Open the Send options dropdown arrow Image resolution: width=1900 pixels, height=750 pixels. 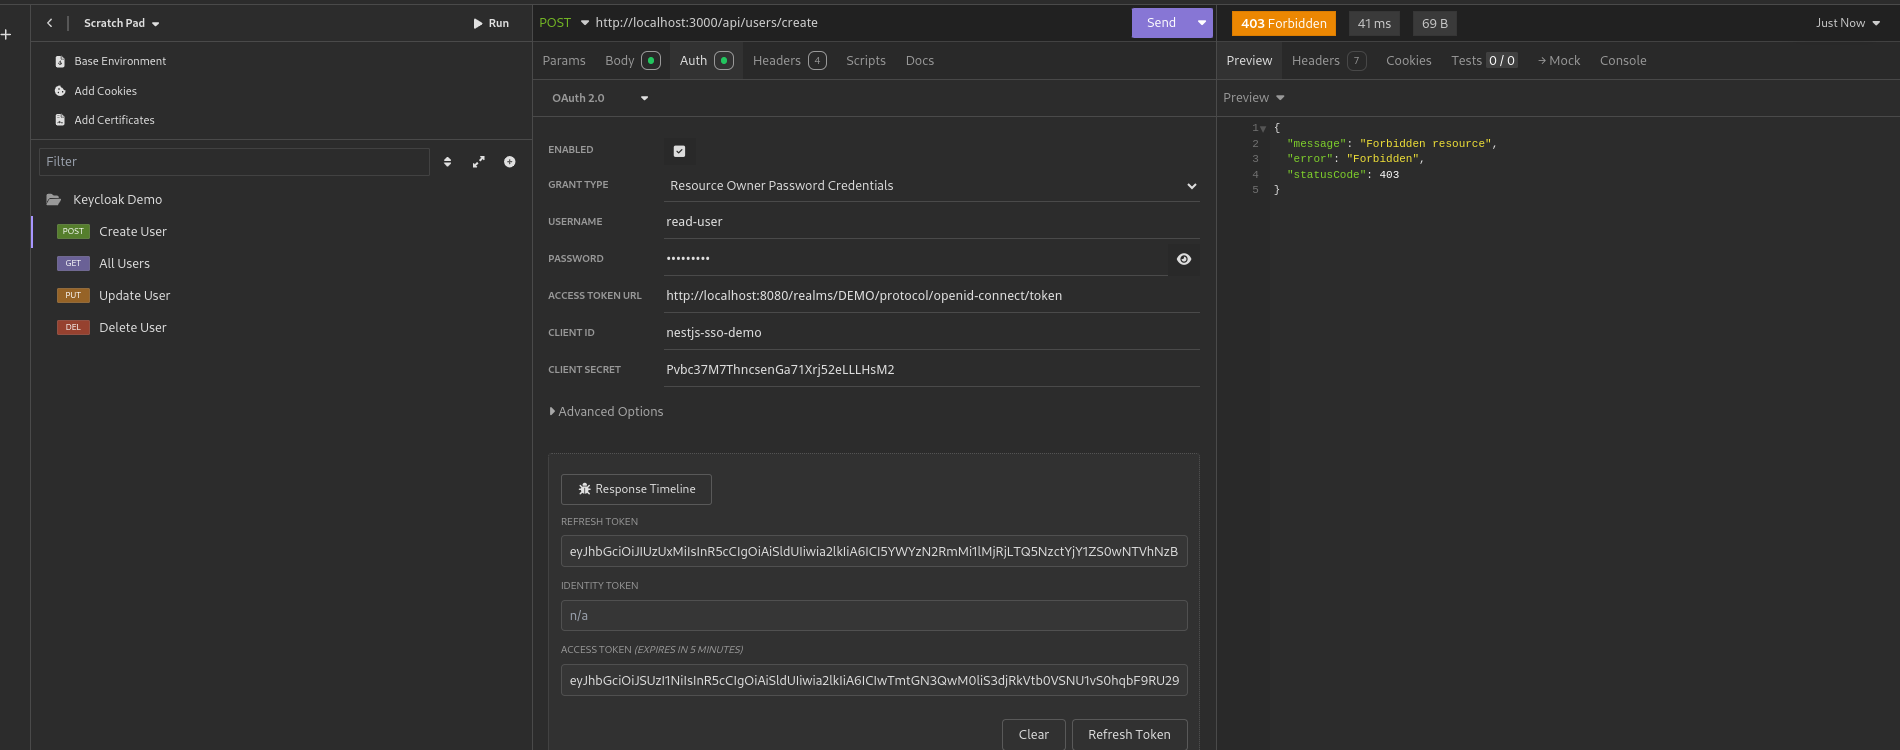[x=1202, y=23]
